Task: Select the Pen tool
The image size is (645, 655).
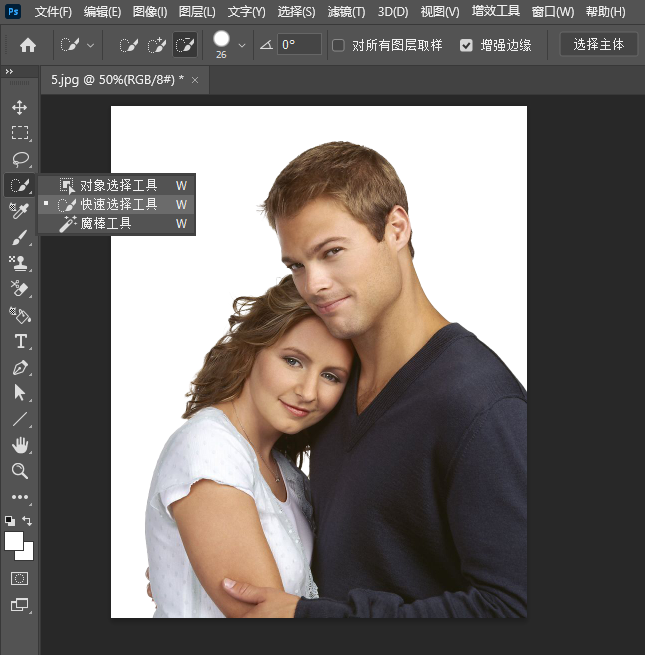Action: tap(20, 367)
